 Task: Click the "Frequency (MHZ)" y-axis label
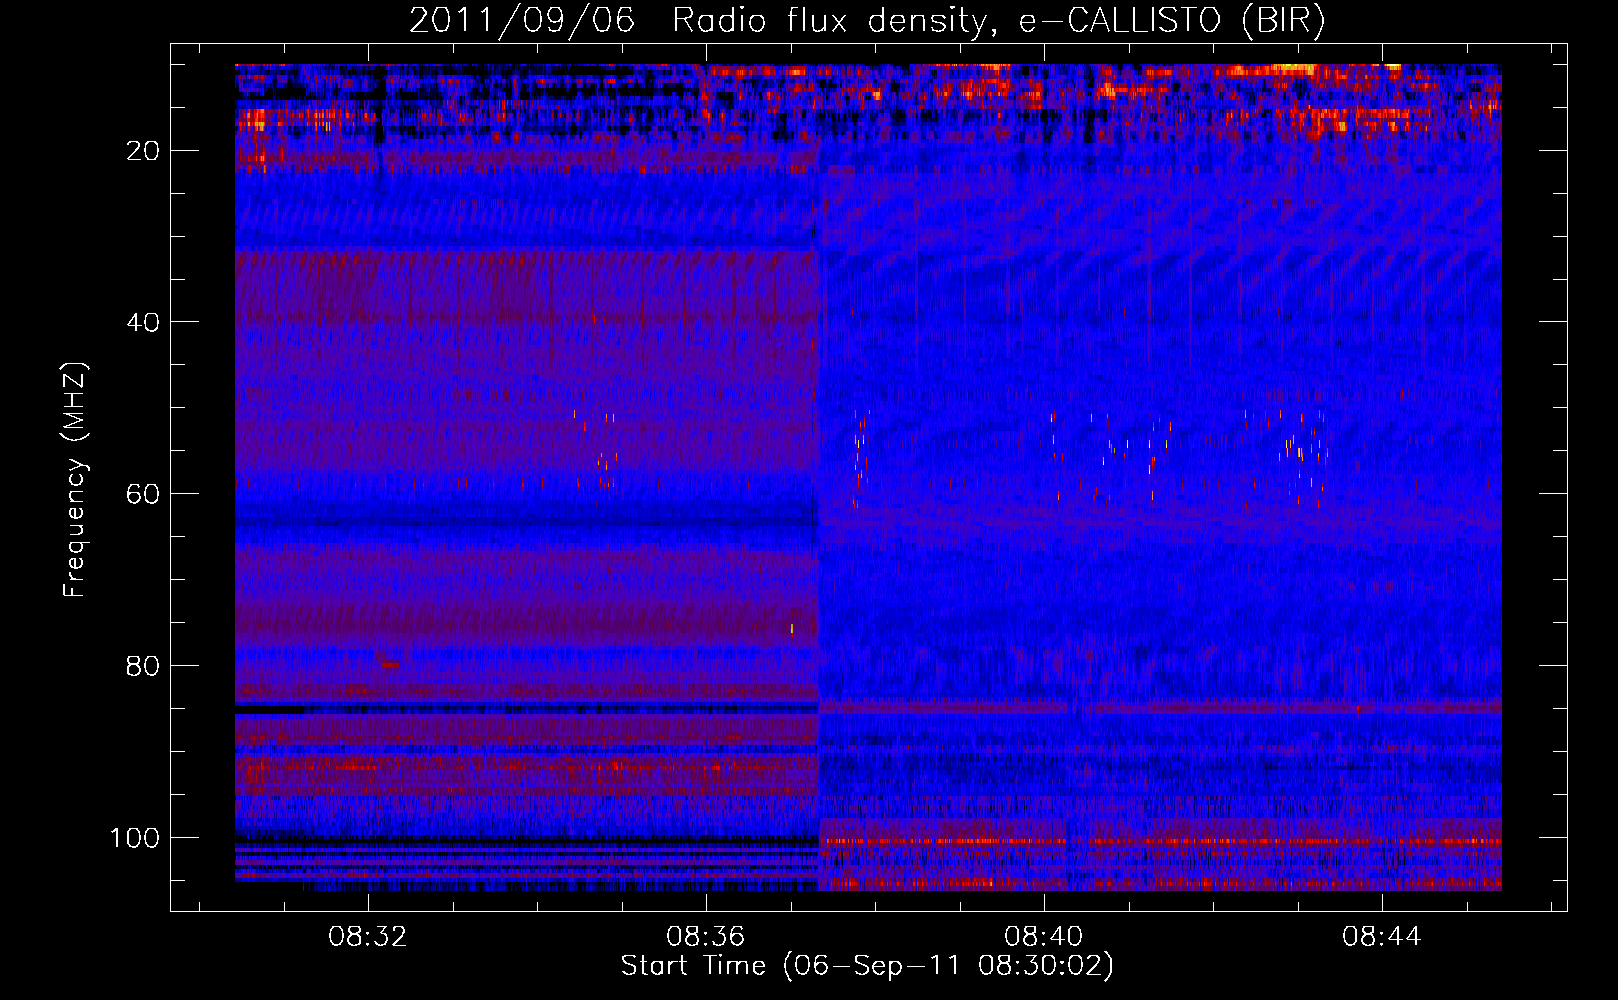click(75, 480)
